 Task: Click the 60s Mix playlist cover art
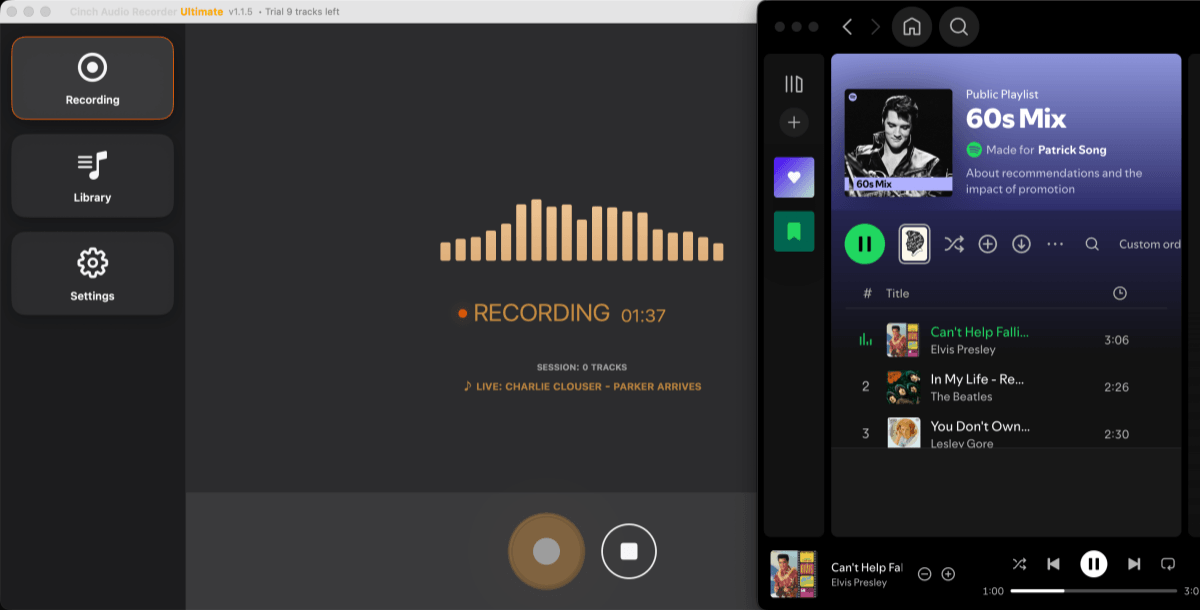coord(898,143)
